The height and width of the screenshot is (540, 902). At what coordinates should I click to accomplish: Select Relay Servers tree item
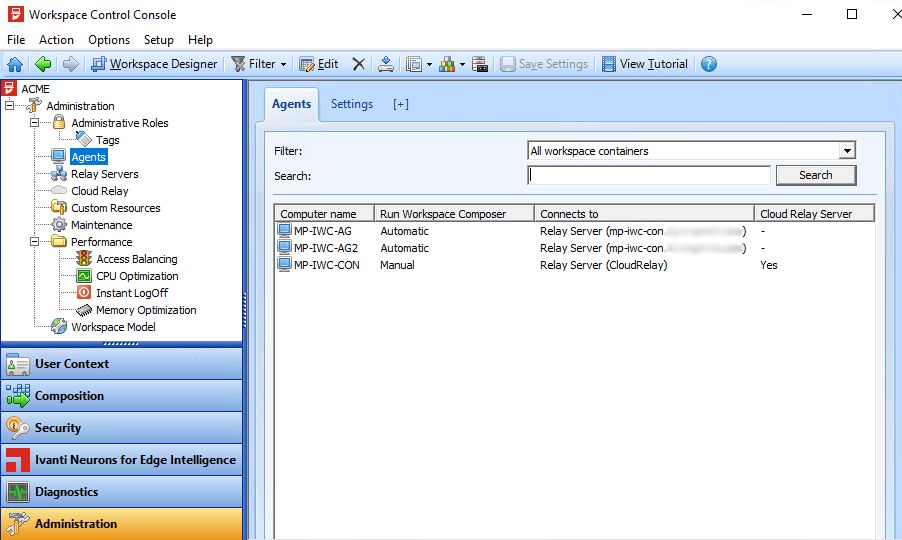click(x=105, y=174)
